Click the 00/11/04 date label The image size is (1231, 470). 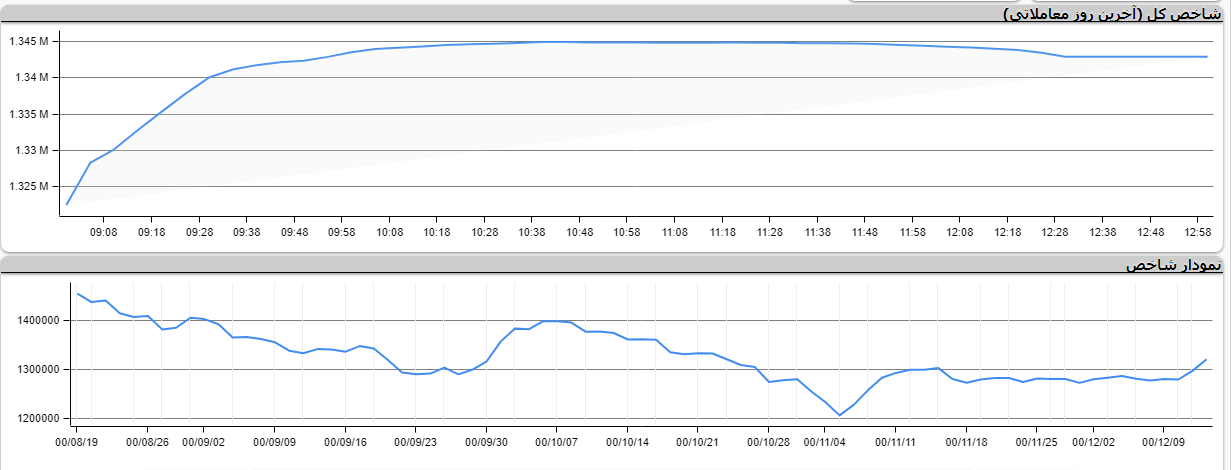coord(826,440)
